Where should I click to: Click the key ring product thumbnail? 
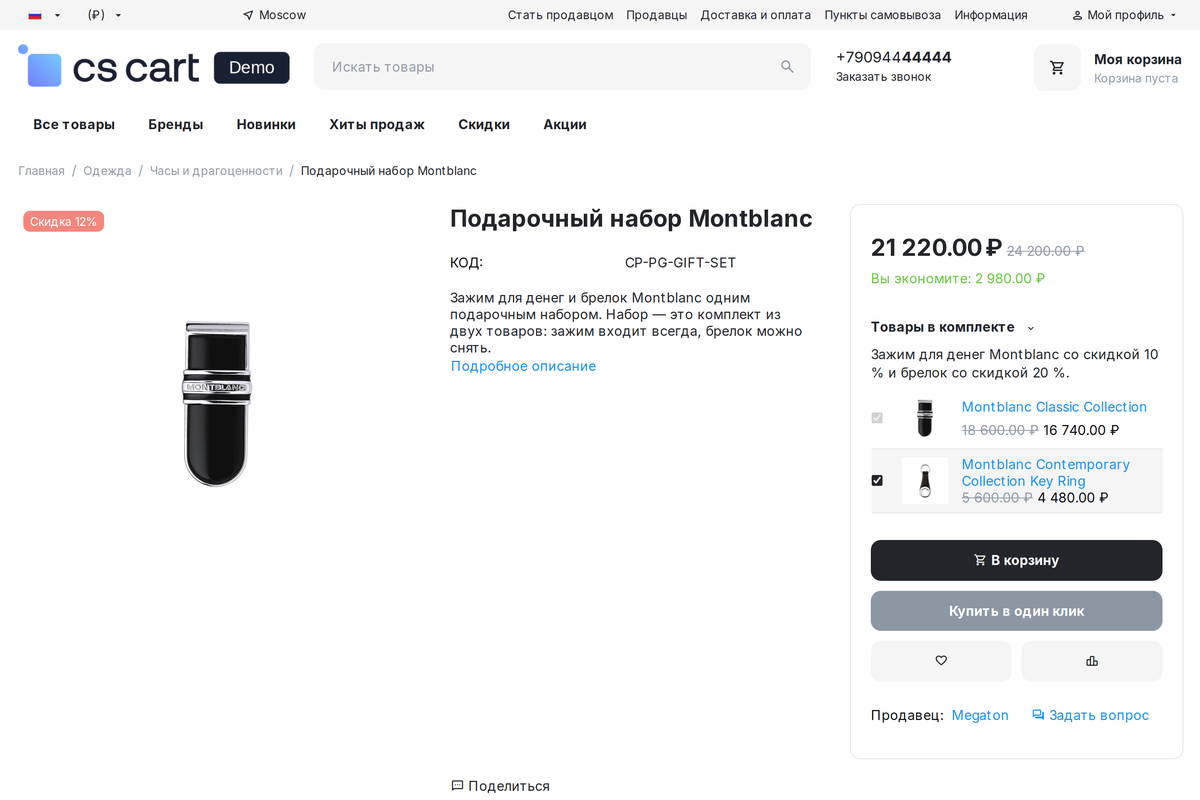925,481
